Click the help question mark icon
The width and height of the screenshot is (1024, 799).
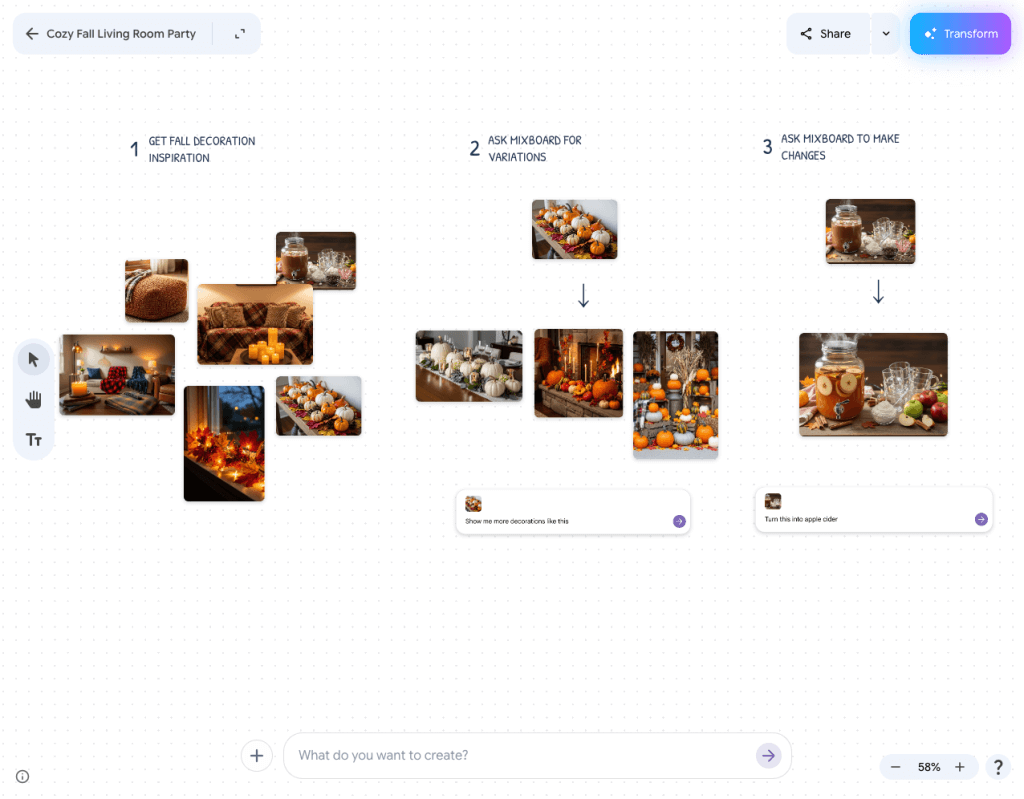997,767
